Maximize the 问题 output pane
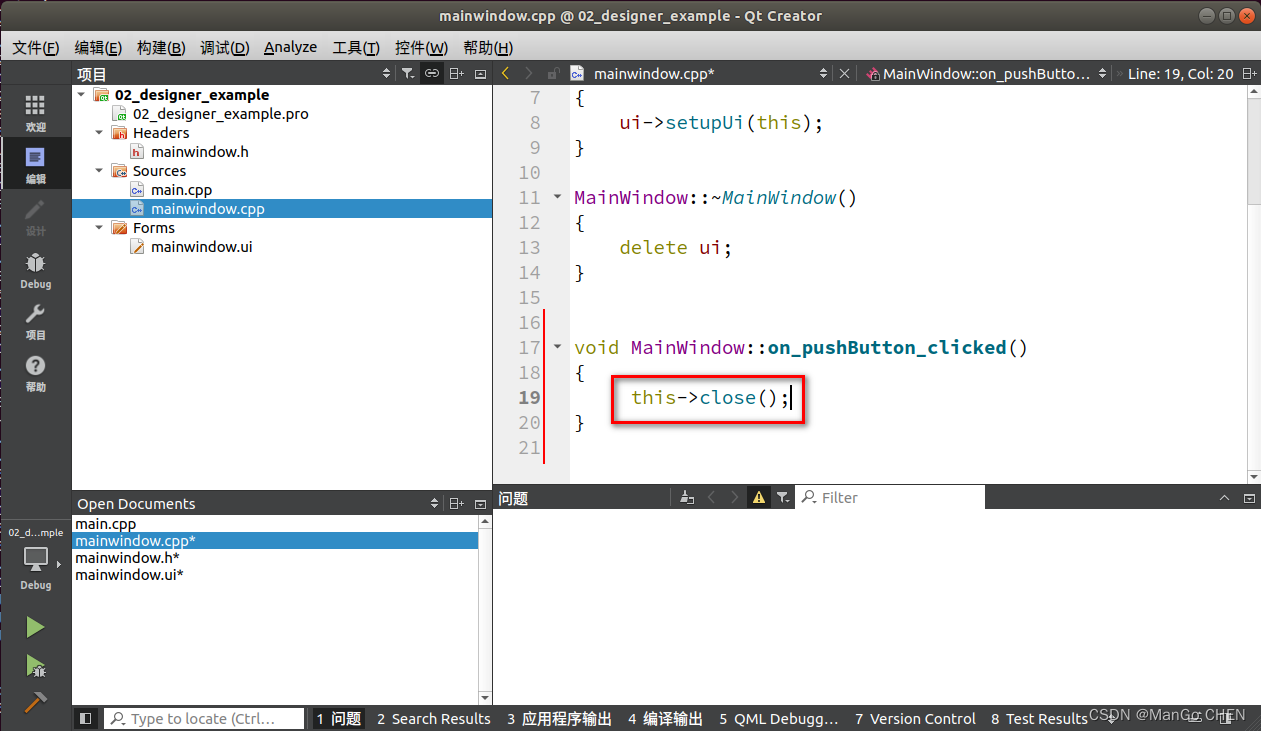The width and height of the screenshot is (1261, 731). click(1225, 497)
